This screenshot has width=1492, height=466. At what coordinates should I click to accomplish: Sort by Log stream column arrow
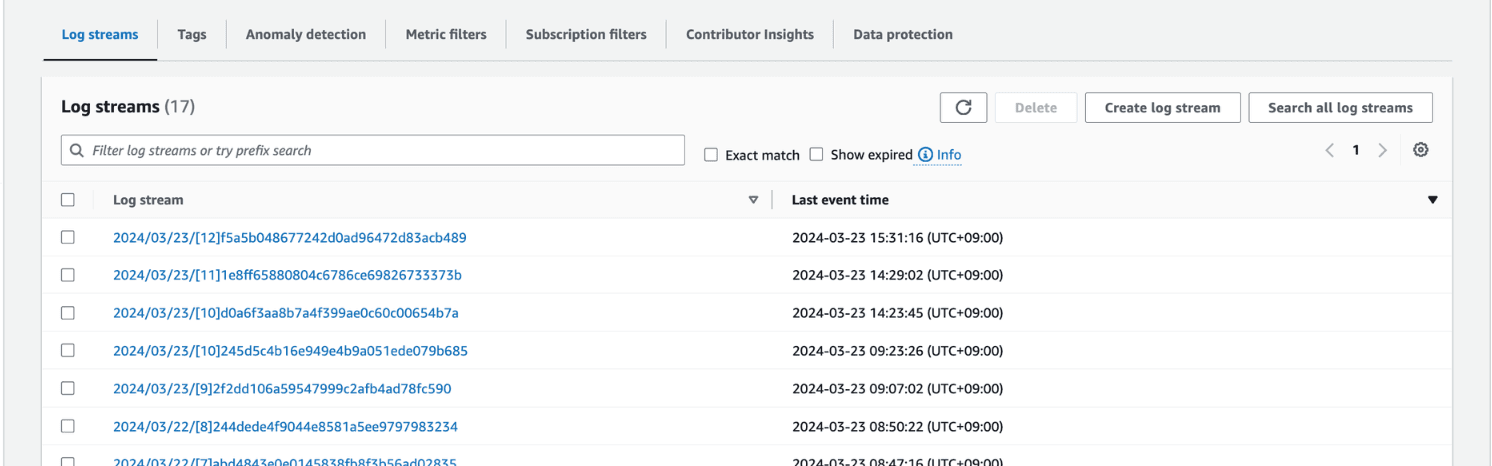(x=754, y=200)
